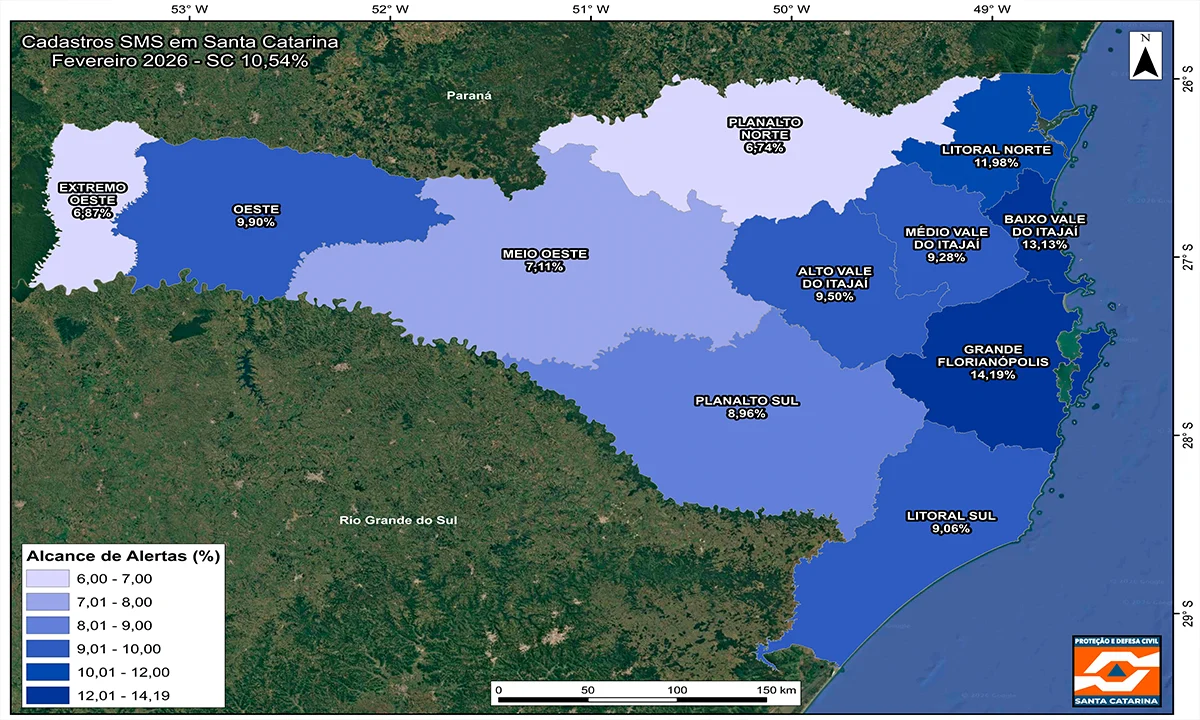Select the Meio Oeste region label
1200x720 pixels.
click(544, 260)
